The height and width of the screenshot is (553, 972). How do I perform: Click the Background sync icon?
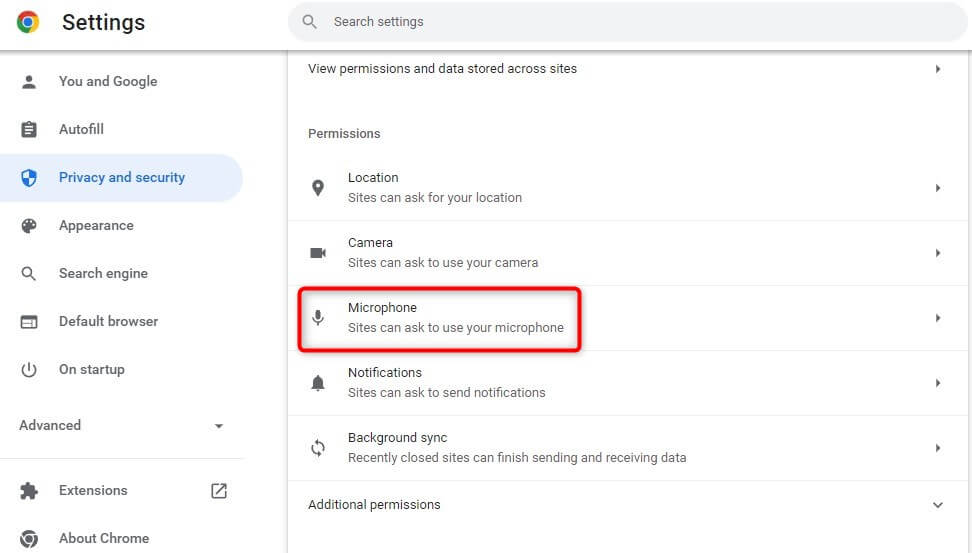coord(318,448)
